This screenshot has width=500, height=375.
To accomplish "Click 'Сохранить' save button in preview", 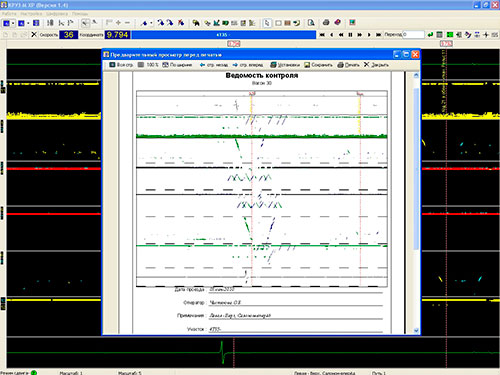I will pyautogui.click(x=318, y=65).
